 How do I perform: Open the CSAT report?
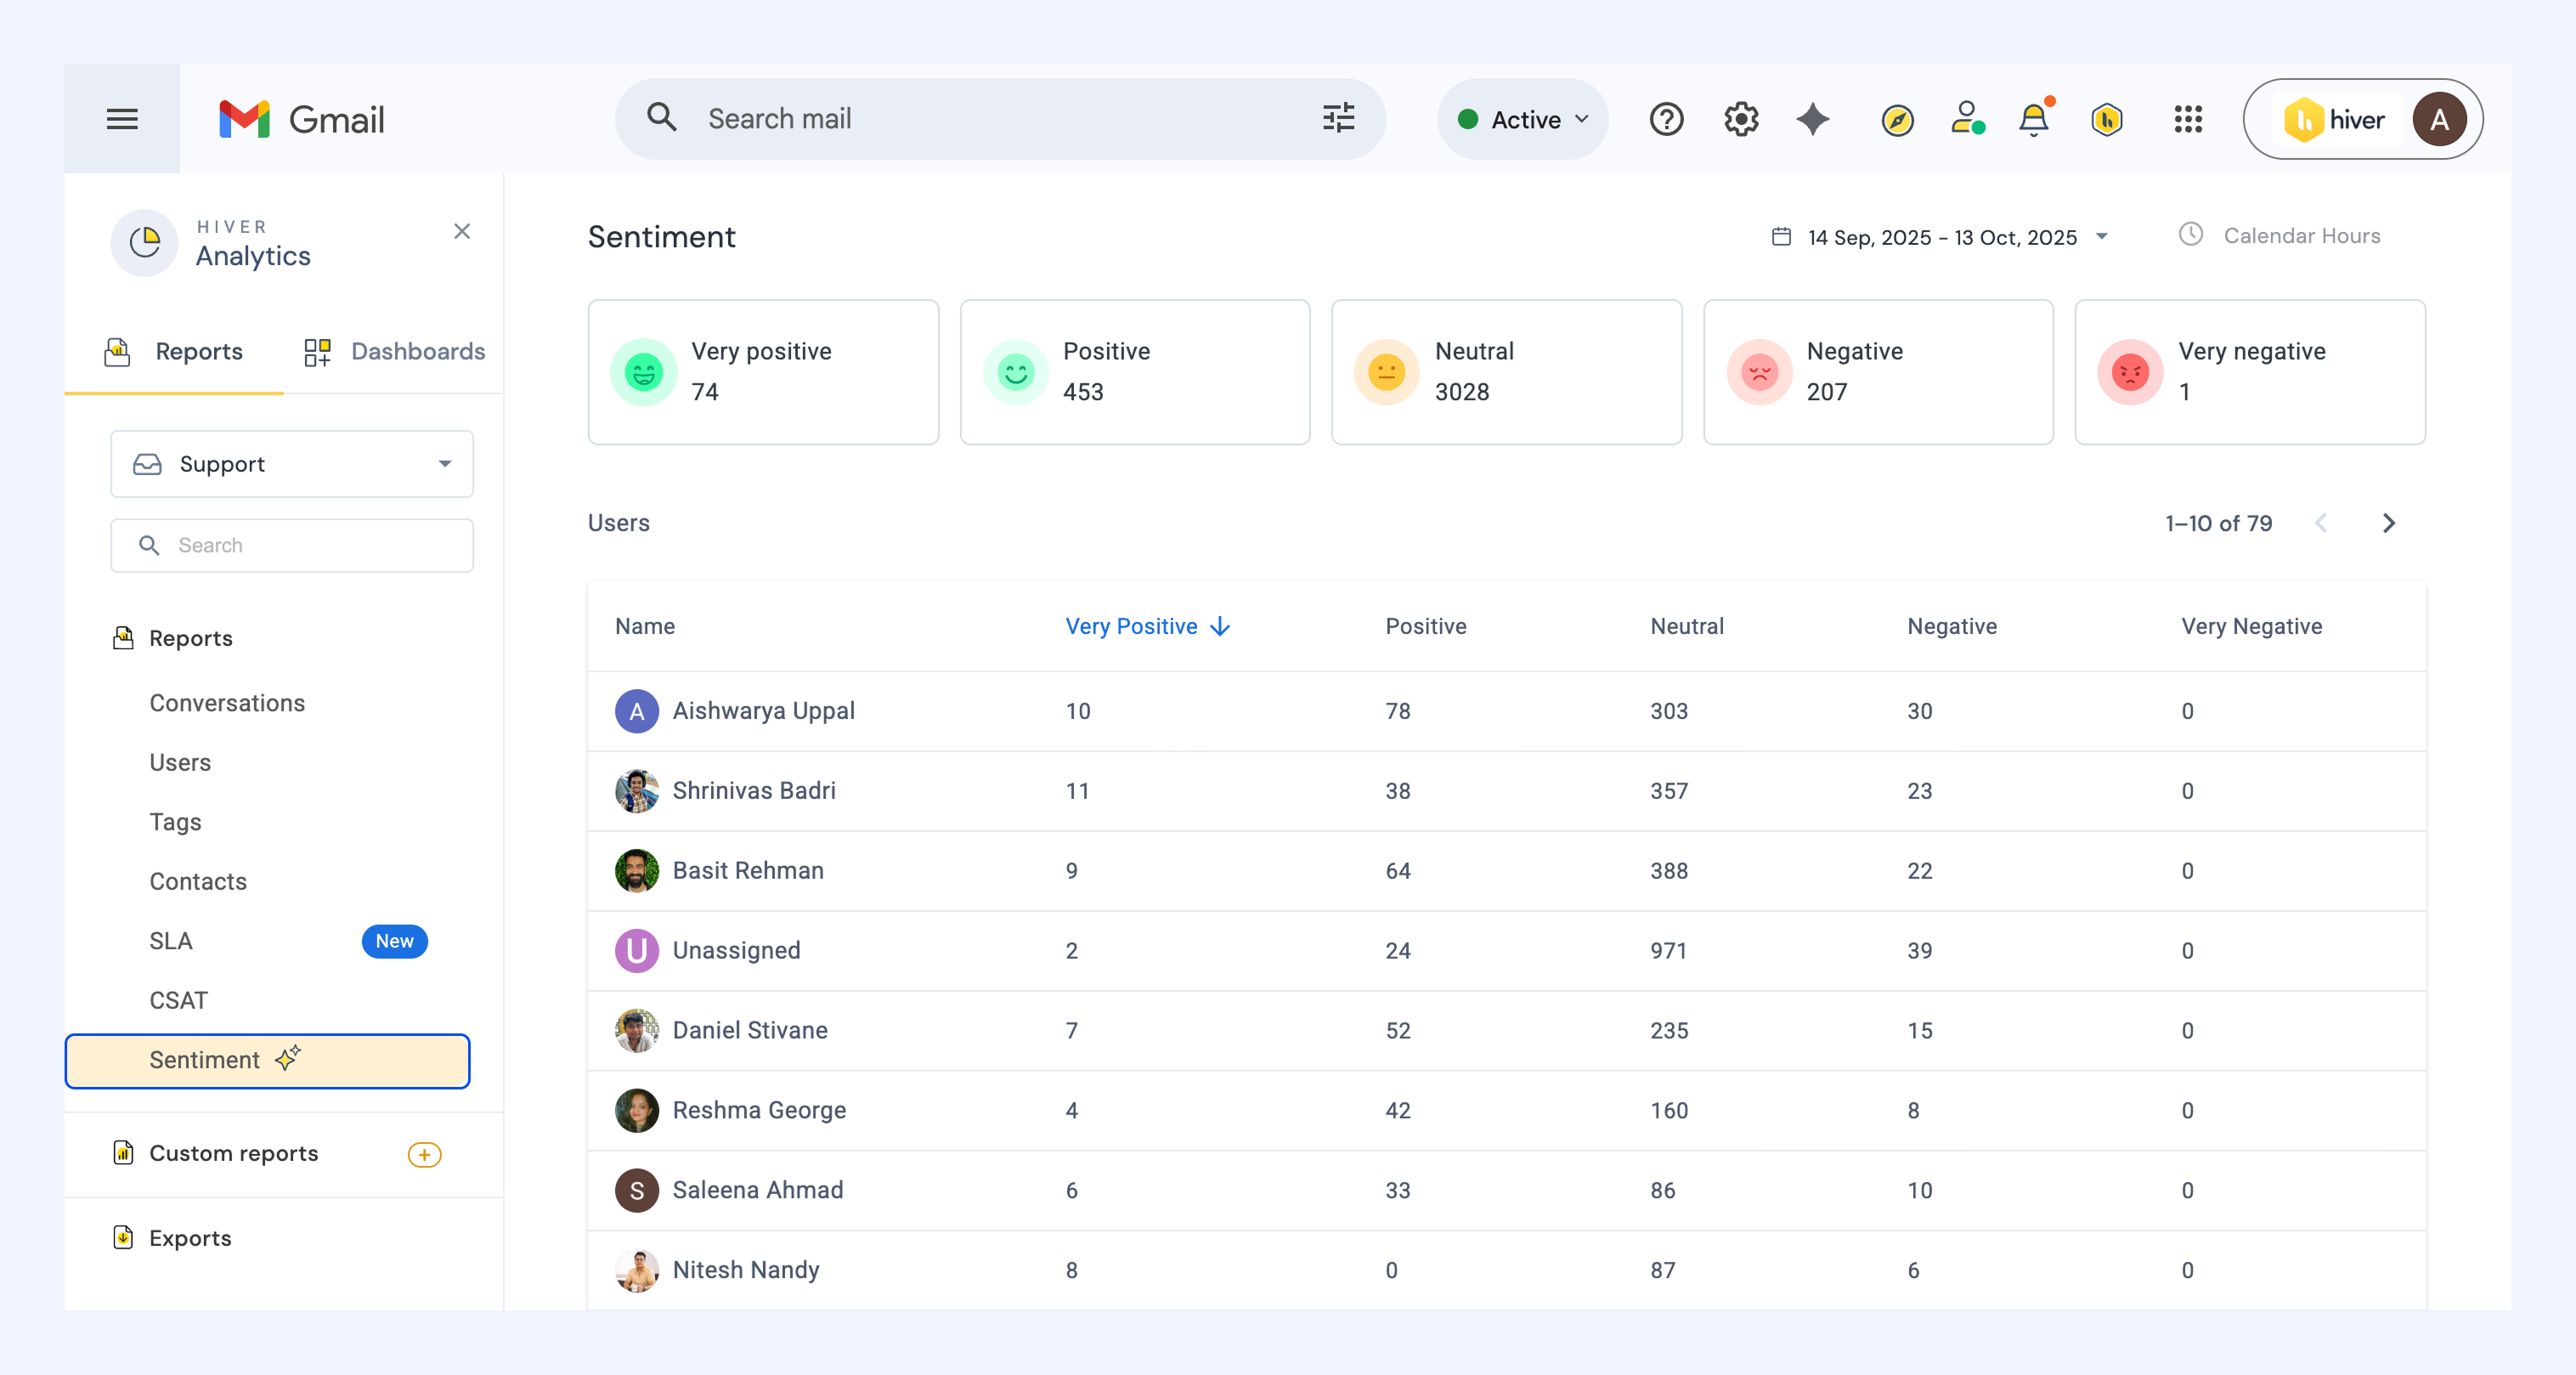(x=178, y=1000)
